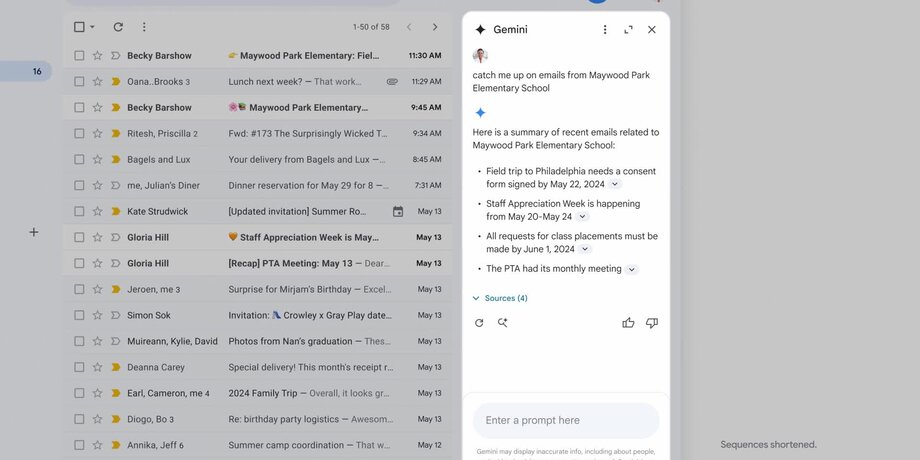Viewport: 920px width, 460px height.
Task: Star the Kate Strudwick email
Action: coord(97,212)
